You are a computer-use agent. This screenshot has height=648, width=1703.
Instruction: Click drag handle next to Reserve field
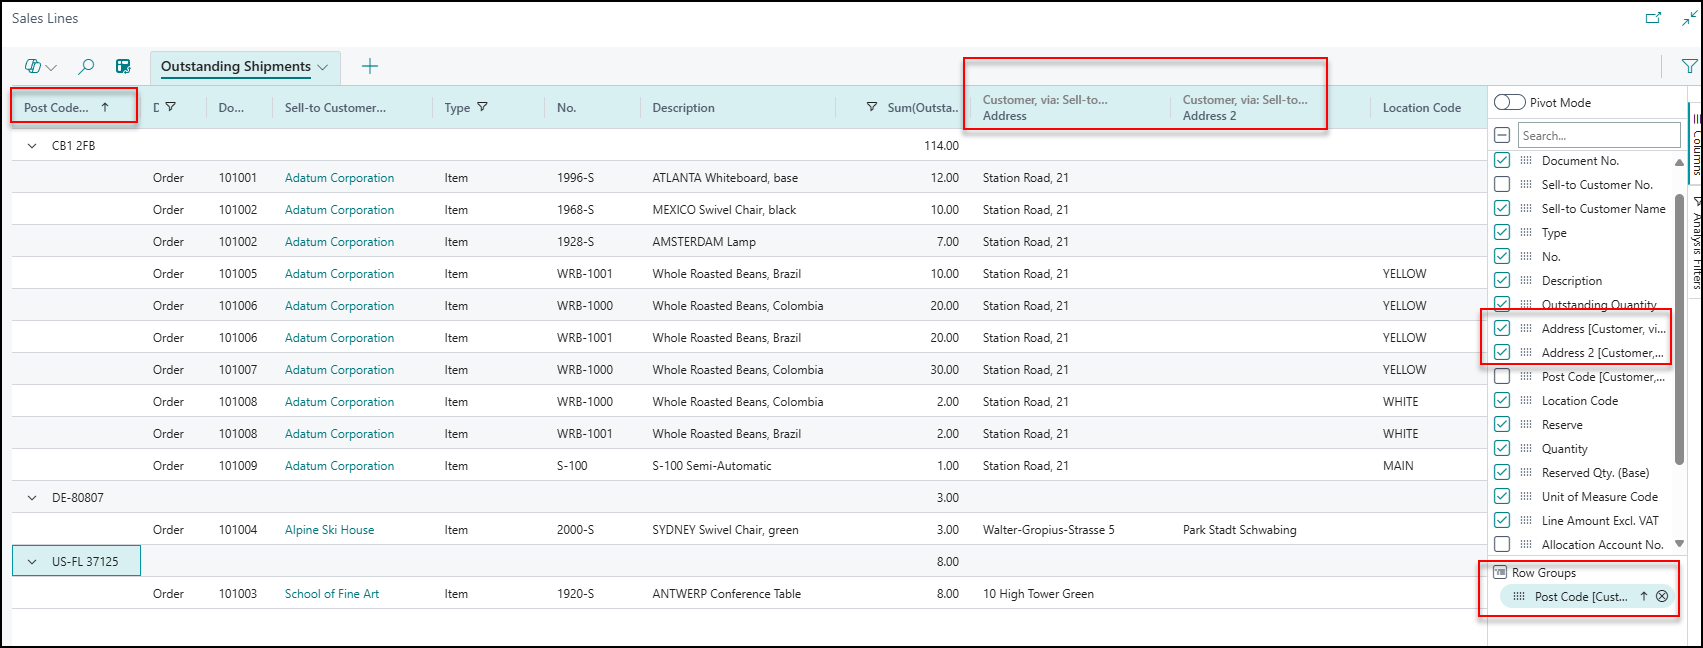pos(1526,424)
